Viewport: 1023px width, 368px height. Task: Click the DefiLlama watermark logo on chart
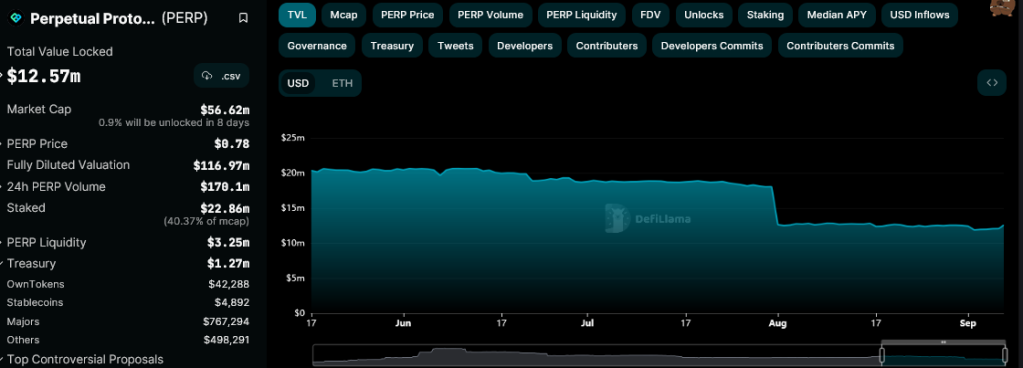pyautogui.click(x=617, y=218)
